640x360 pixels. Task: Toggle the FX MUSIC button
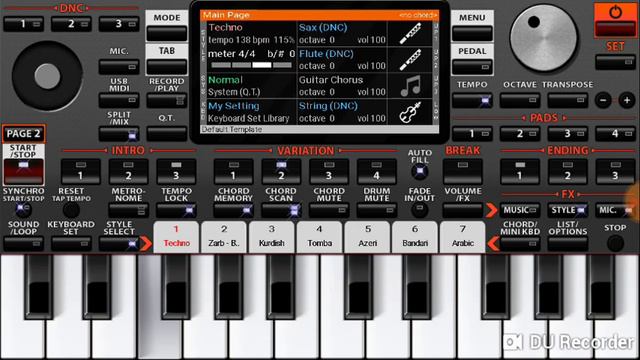coord(520,210)
